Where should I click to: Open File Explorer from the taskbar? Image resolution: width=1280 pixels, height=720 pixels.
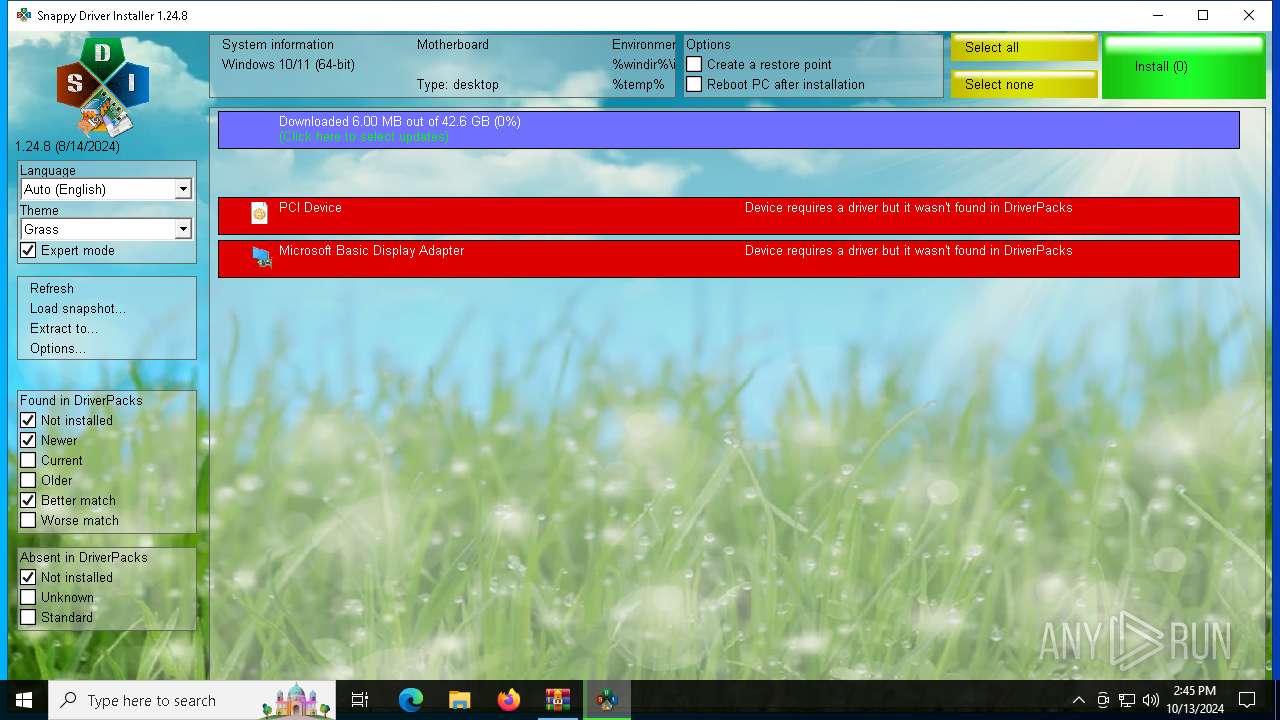click(x=459, y=700)
